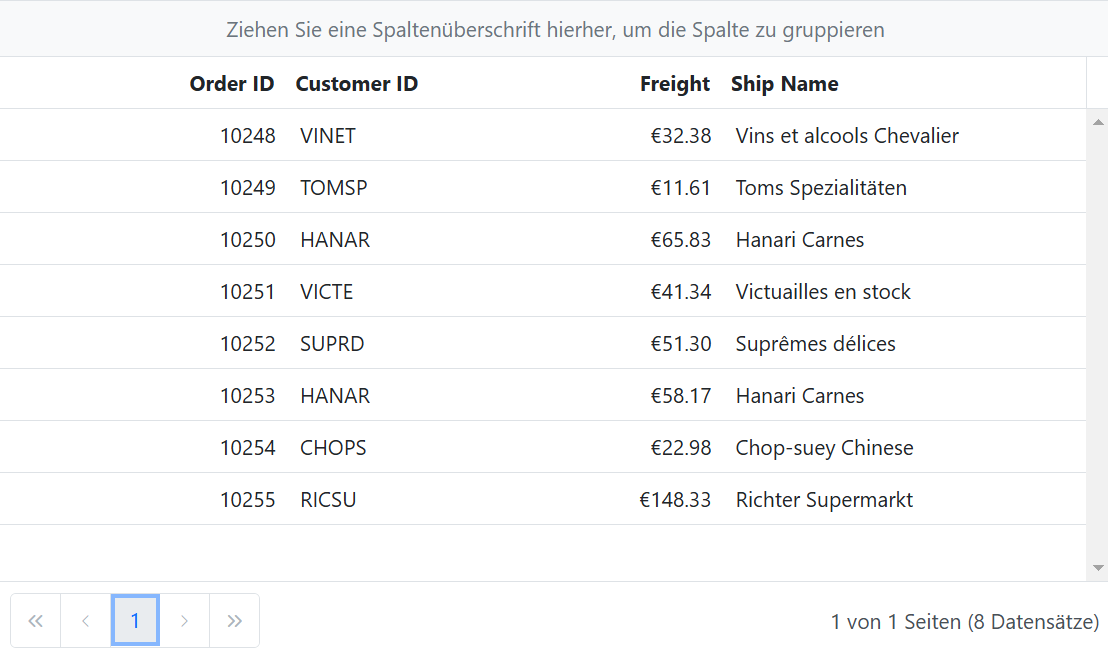This screenshot has width=1108, height=654.
Task: Click the grid scrollbar up arrow
Action: pos(1097,122)
